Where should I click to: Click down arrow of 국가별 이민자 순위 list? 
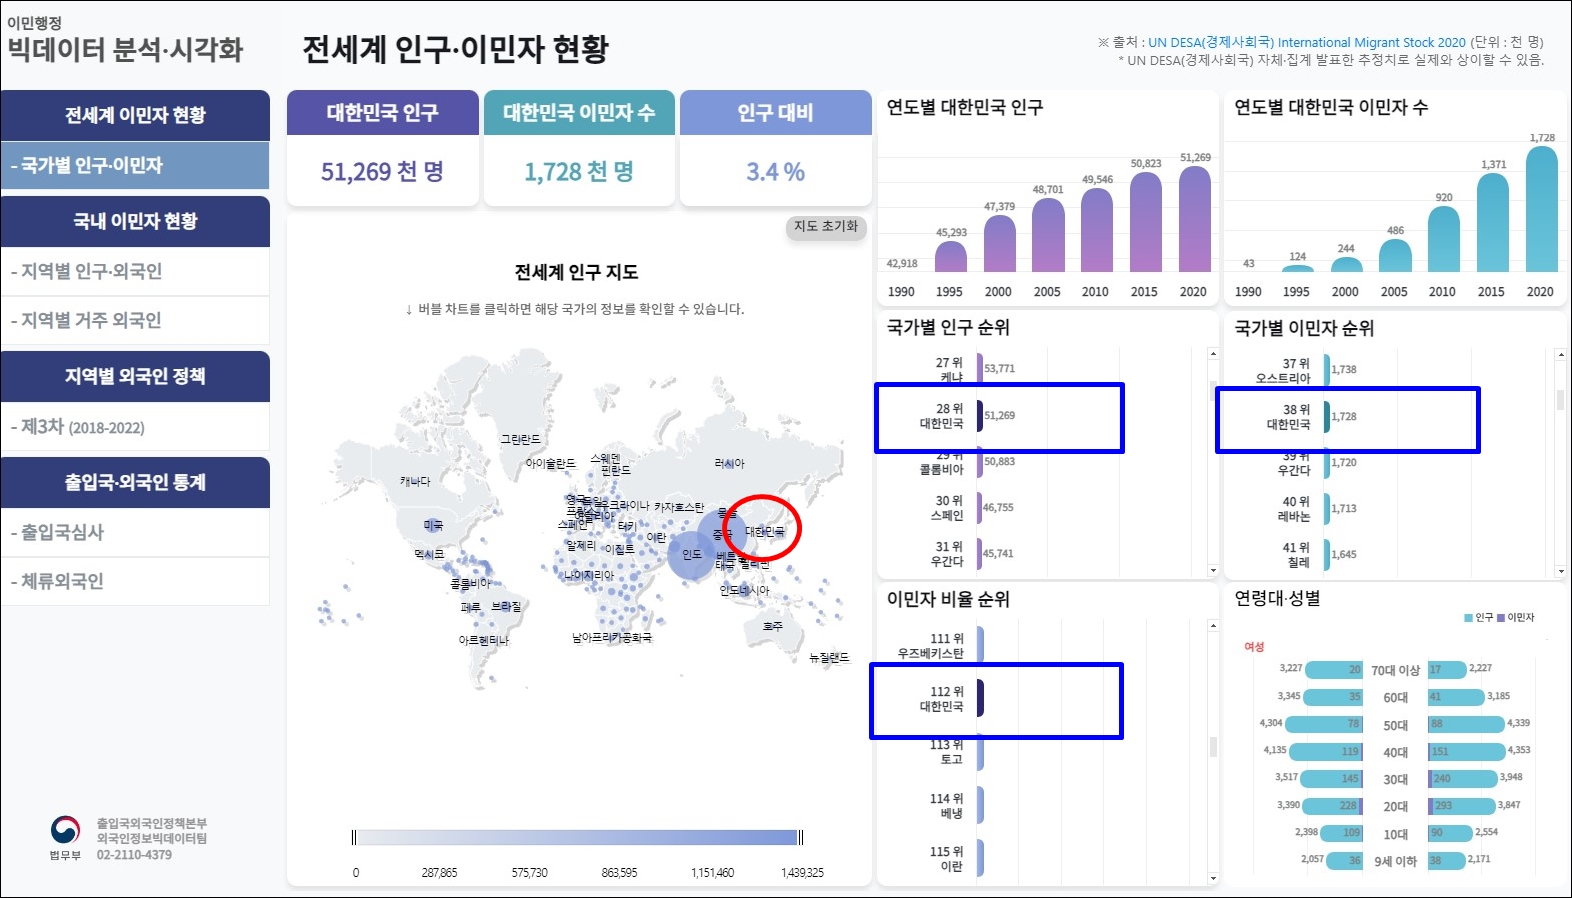[x=1560, y=571]
